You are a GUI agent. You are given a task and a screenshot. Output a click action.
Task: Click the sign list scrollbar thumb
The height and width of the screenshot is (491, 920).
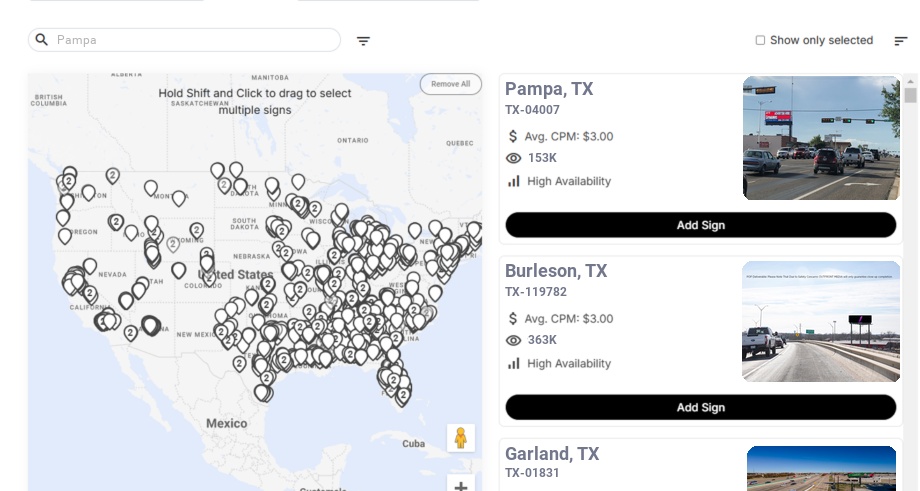click(911, 95)
